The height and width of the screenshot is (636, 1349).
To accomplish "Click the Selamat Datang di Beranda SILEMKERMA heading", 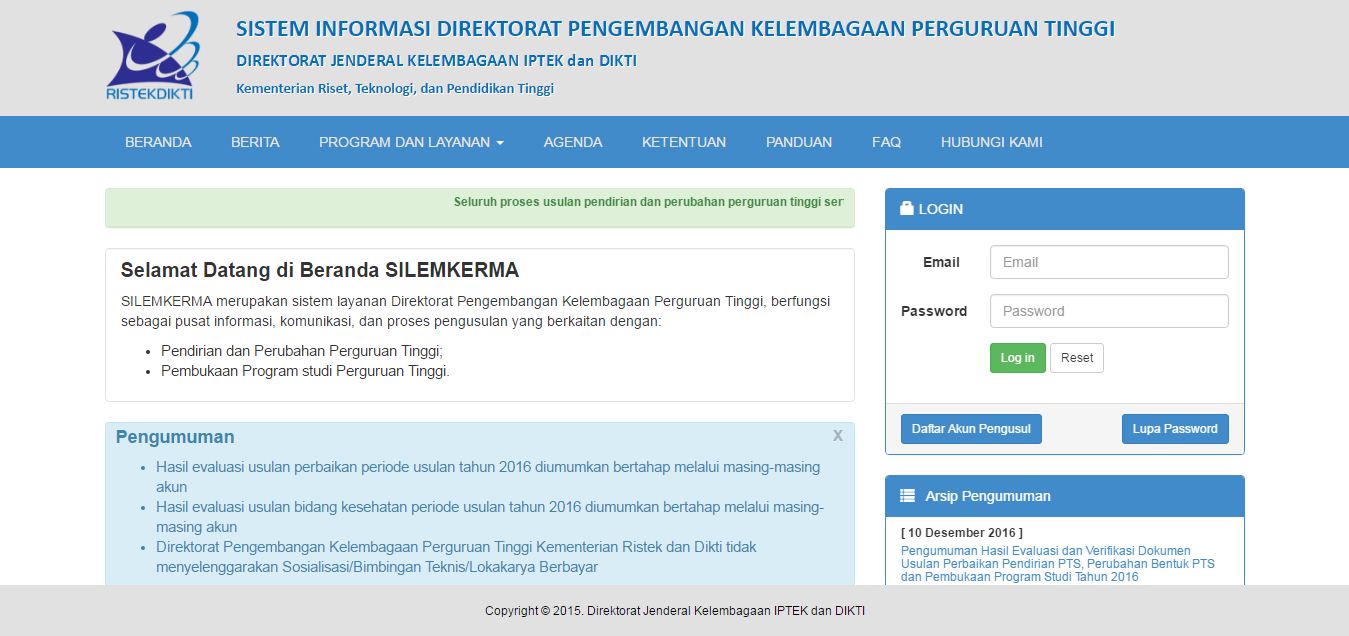I will tap(320, 270).
